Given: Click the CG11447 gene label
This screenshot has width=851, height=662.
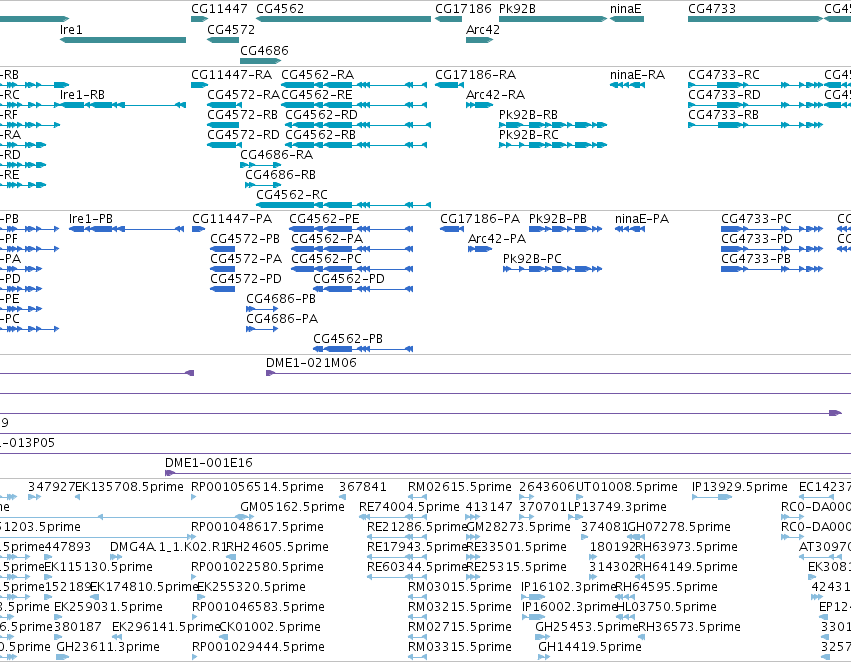Looking at the screenshot, I should coord(219,9).
